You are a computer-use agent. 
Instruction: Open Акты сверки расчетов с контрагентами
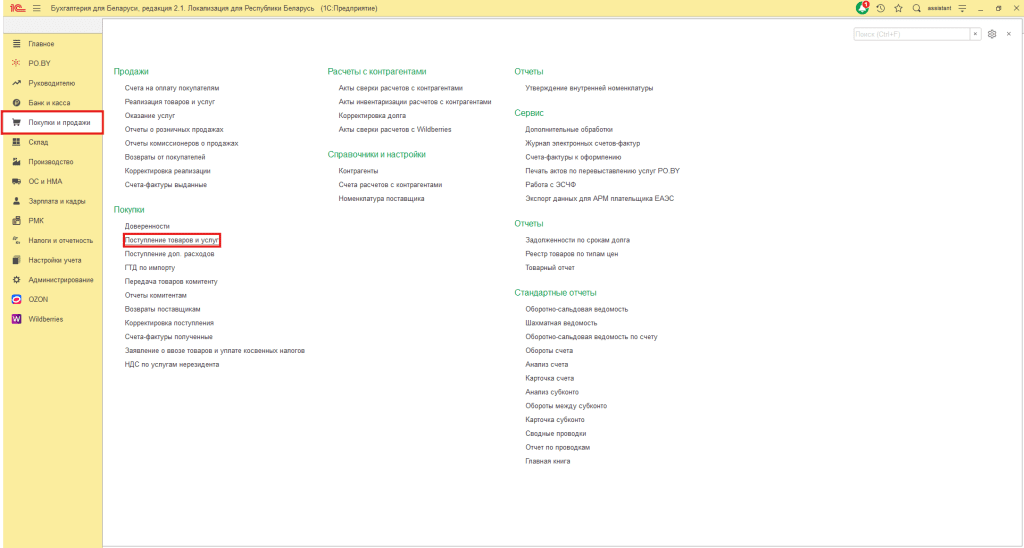pos(400,88)
